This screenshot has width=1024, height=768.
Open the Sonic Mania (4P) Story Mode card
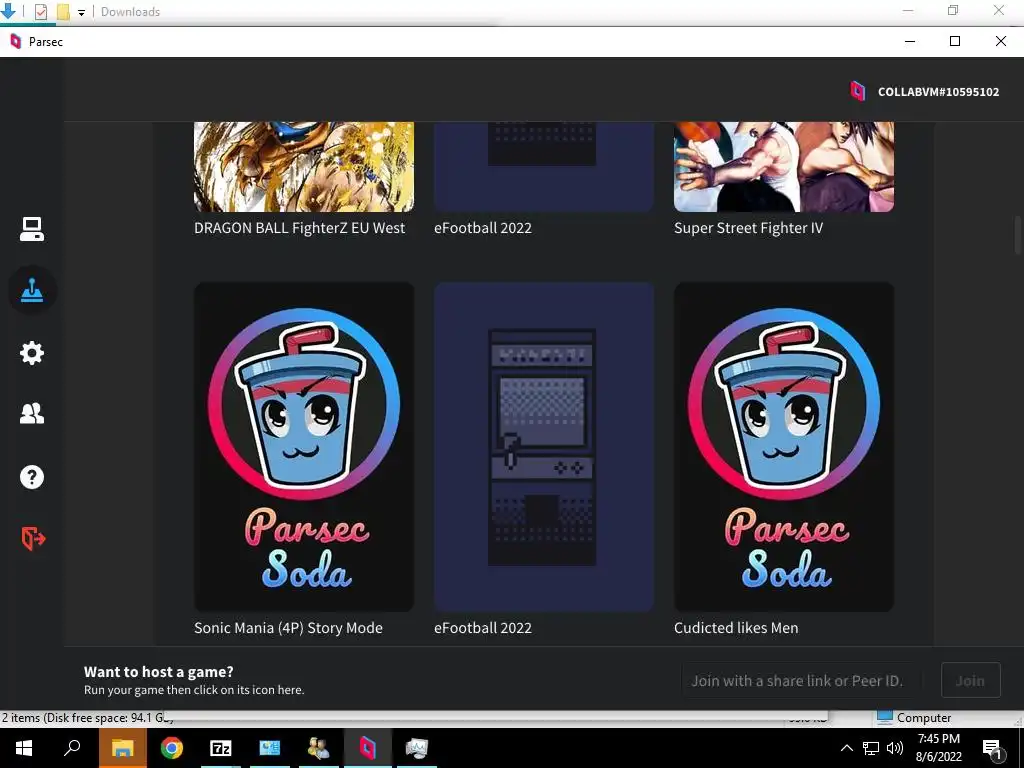coord(304,447)
